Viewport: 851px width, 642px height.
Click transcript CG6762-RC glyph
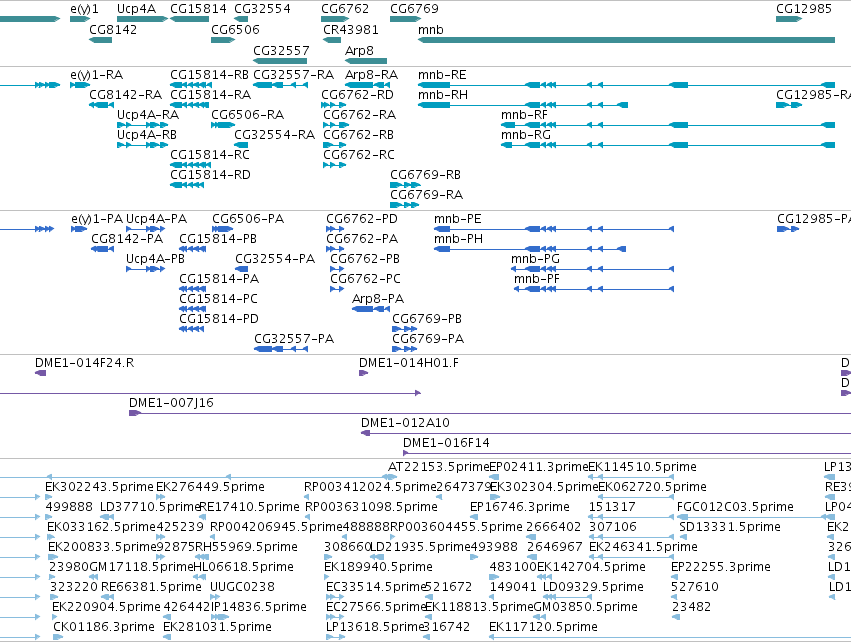point(334,165)
